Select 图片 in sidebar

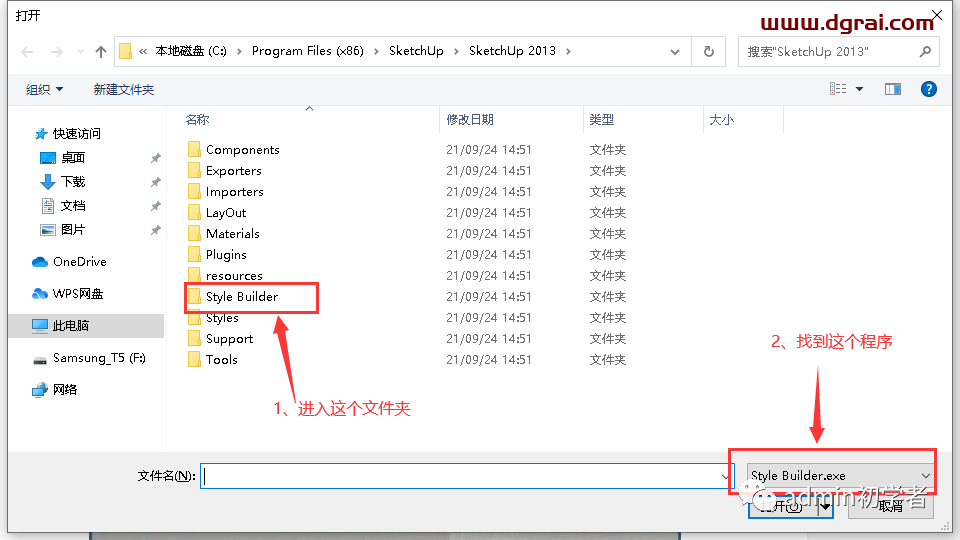click(x=73, y=230)
